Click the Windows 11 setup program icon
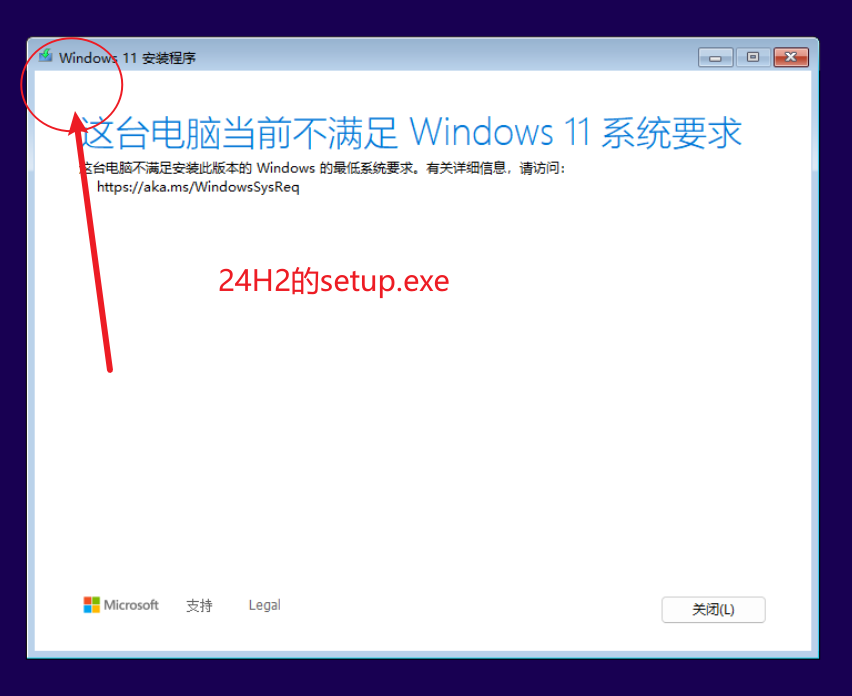Screen dimensions: 852x696 point(46,56)
